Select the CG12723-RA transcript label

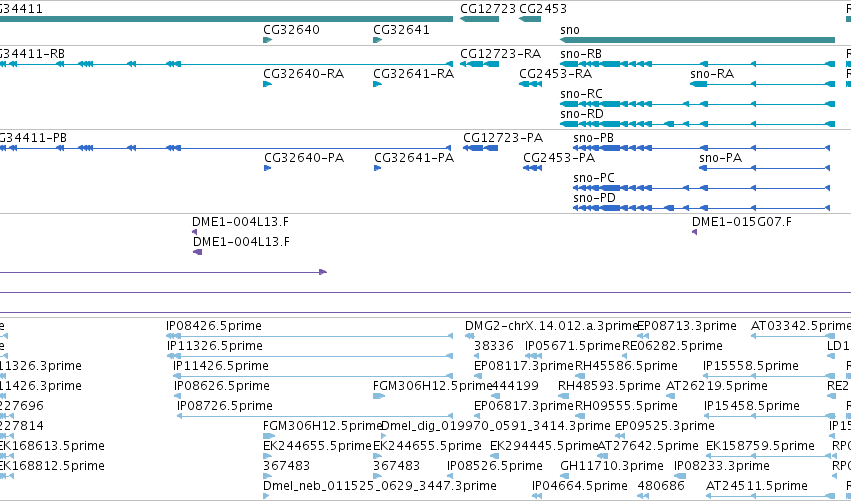click(500, 54)
